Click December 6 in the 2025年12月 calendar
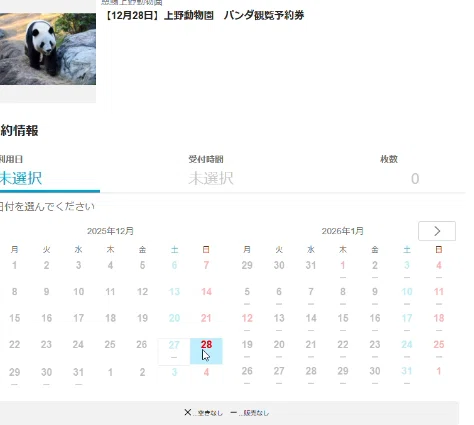Image resolution: width=474 pixels, height=425 pixels. tap(174, 265)
